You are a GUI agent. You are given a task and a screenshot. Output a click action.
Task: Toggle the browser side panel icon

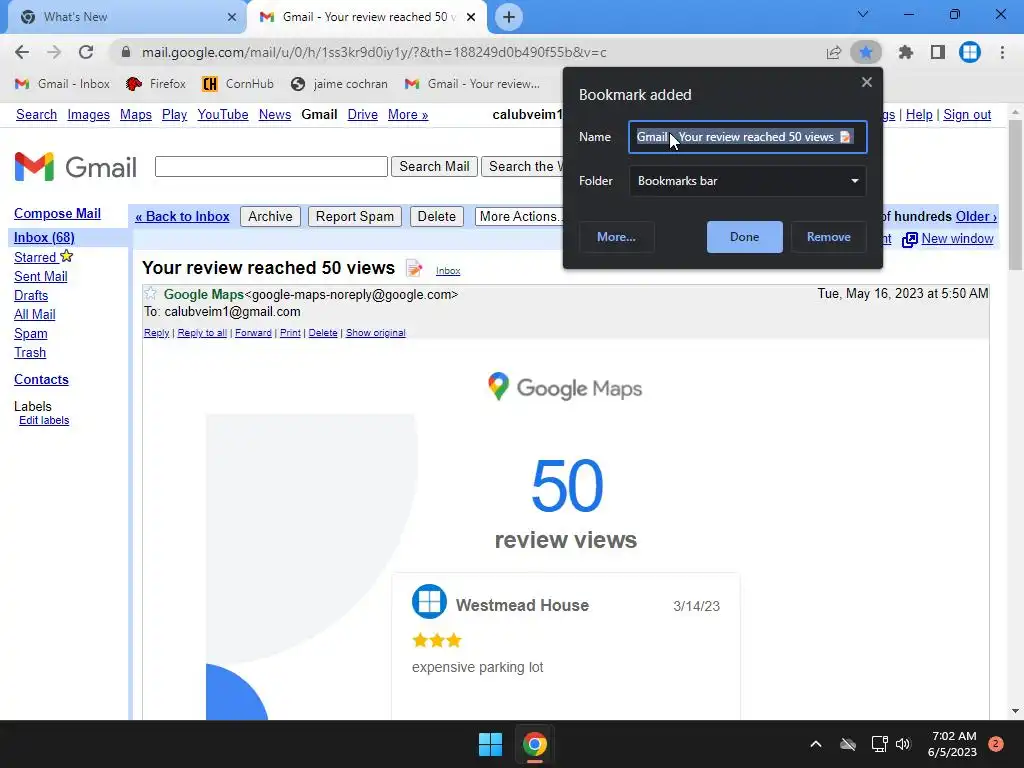click(x=938, y=52)
